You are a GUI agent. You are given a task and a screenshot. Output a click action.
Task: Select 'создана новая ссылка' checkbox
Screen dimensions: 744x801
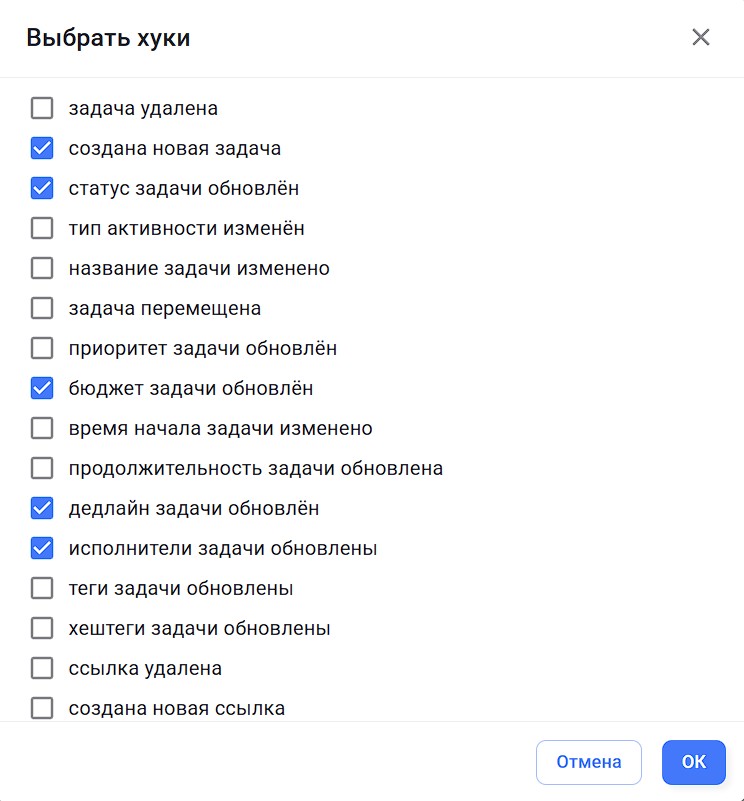[x=42, y=708]
